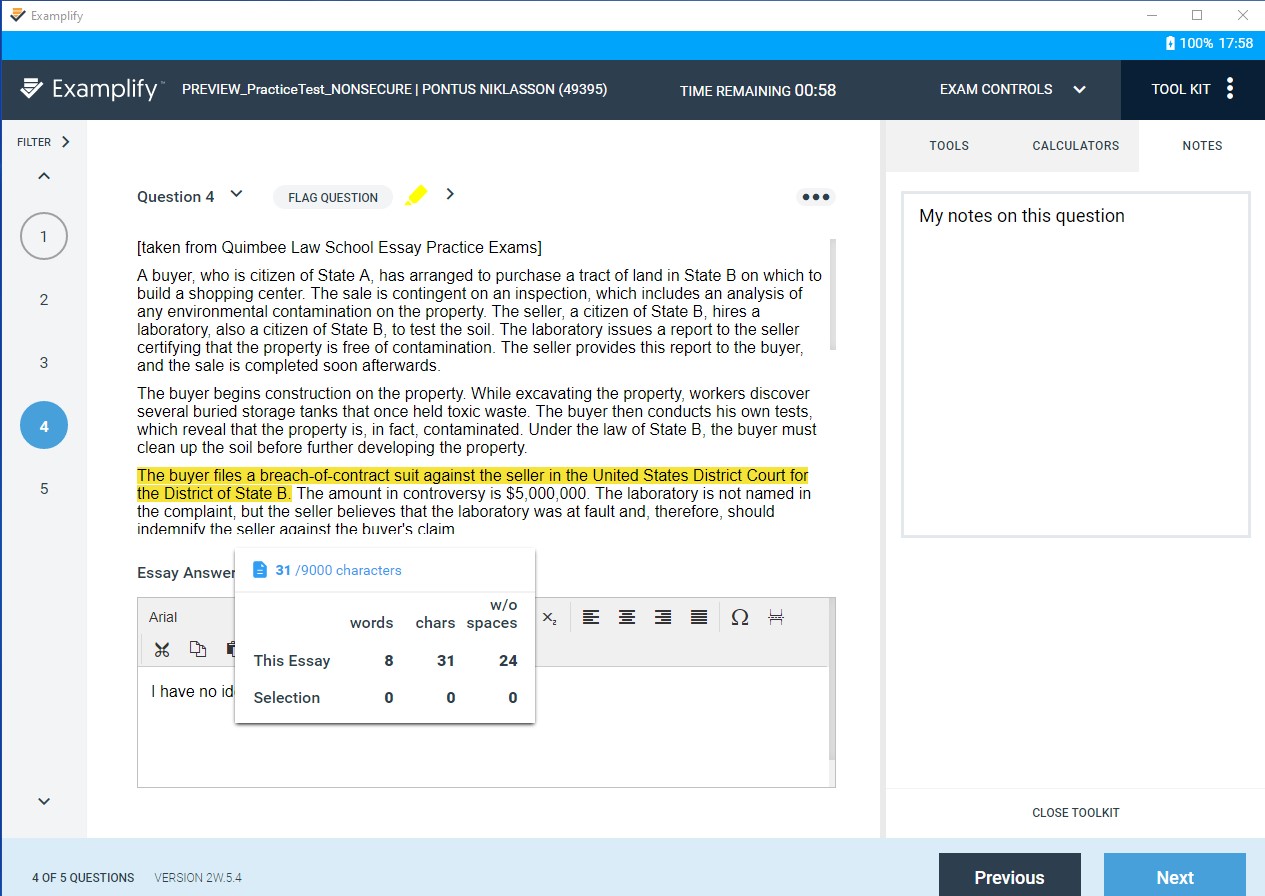Image resolution: width=1265 pixels, height=896 pixels.
Task: Open the three-dot question options menu
Action: 816,197
